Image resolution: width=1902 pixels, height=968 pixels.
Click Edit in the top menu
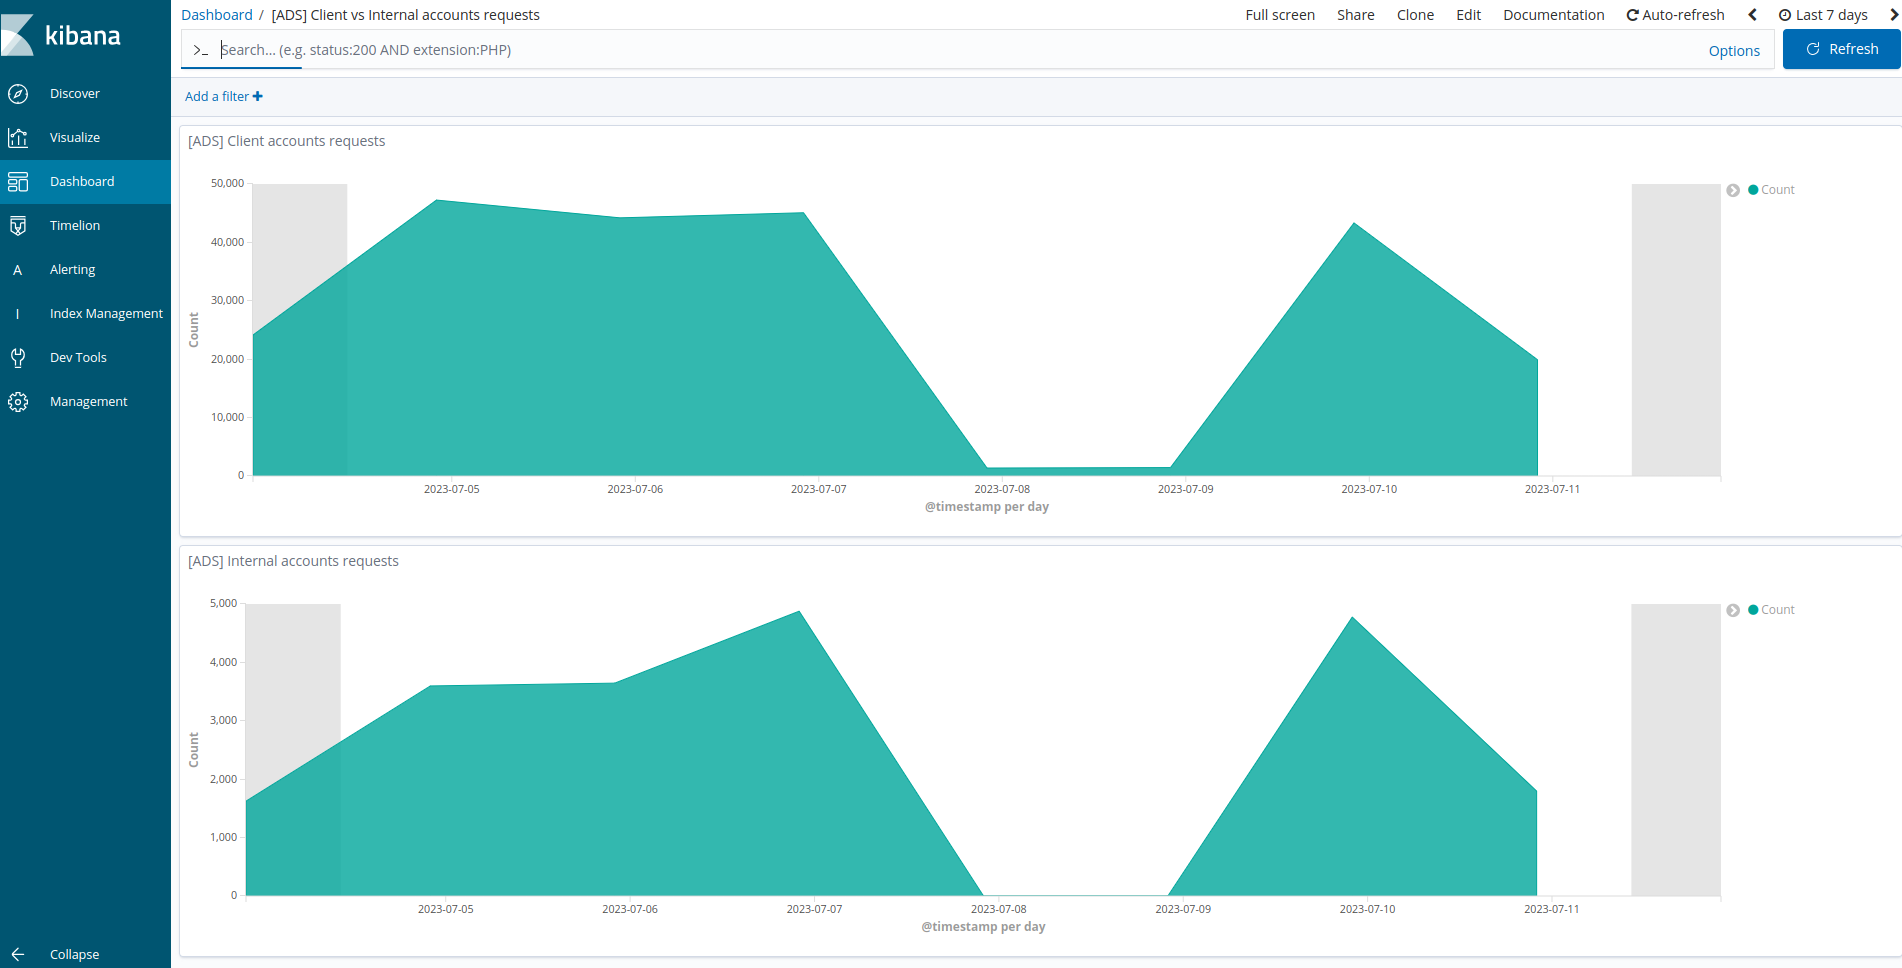[x=1469, y=15]
